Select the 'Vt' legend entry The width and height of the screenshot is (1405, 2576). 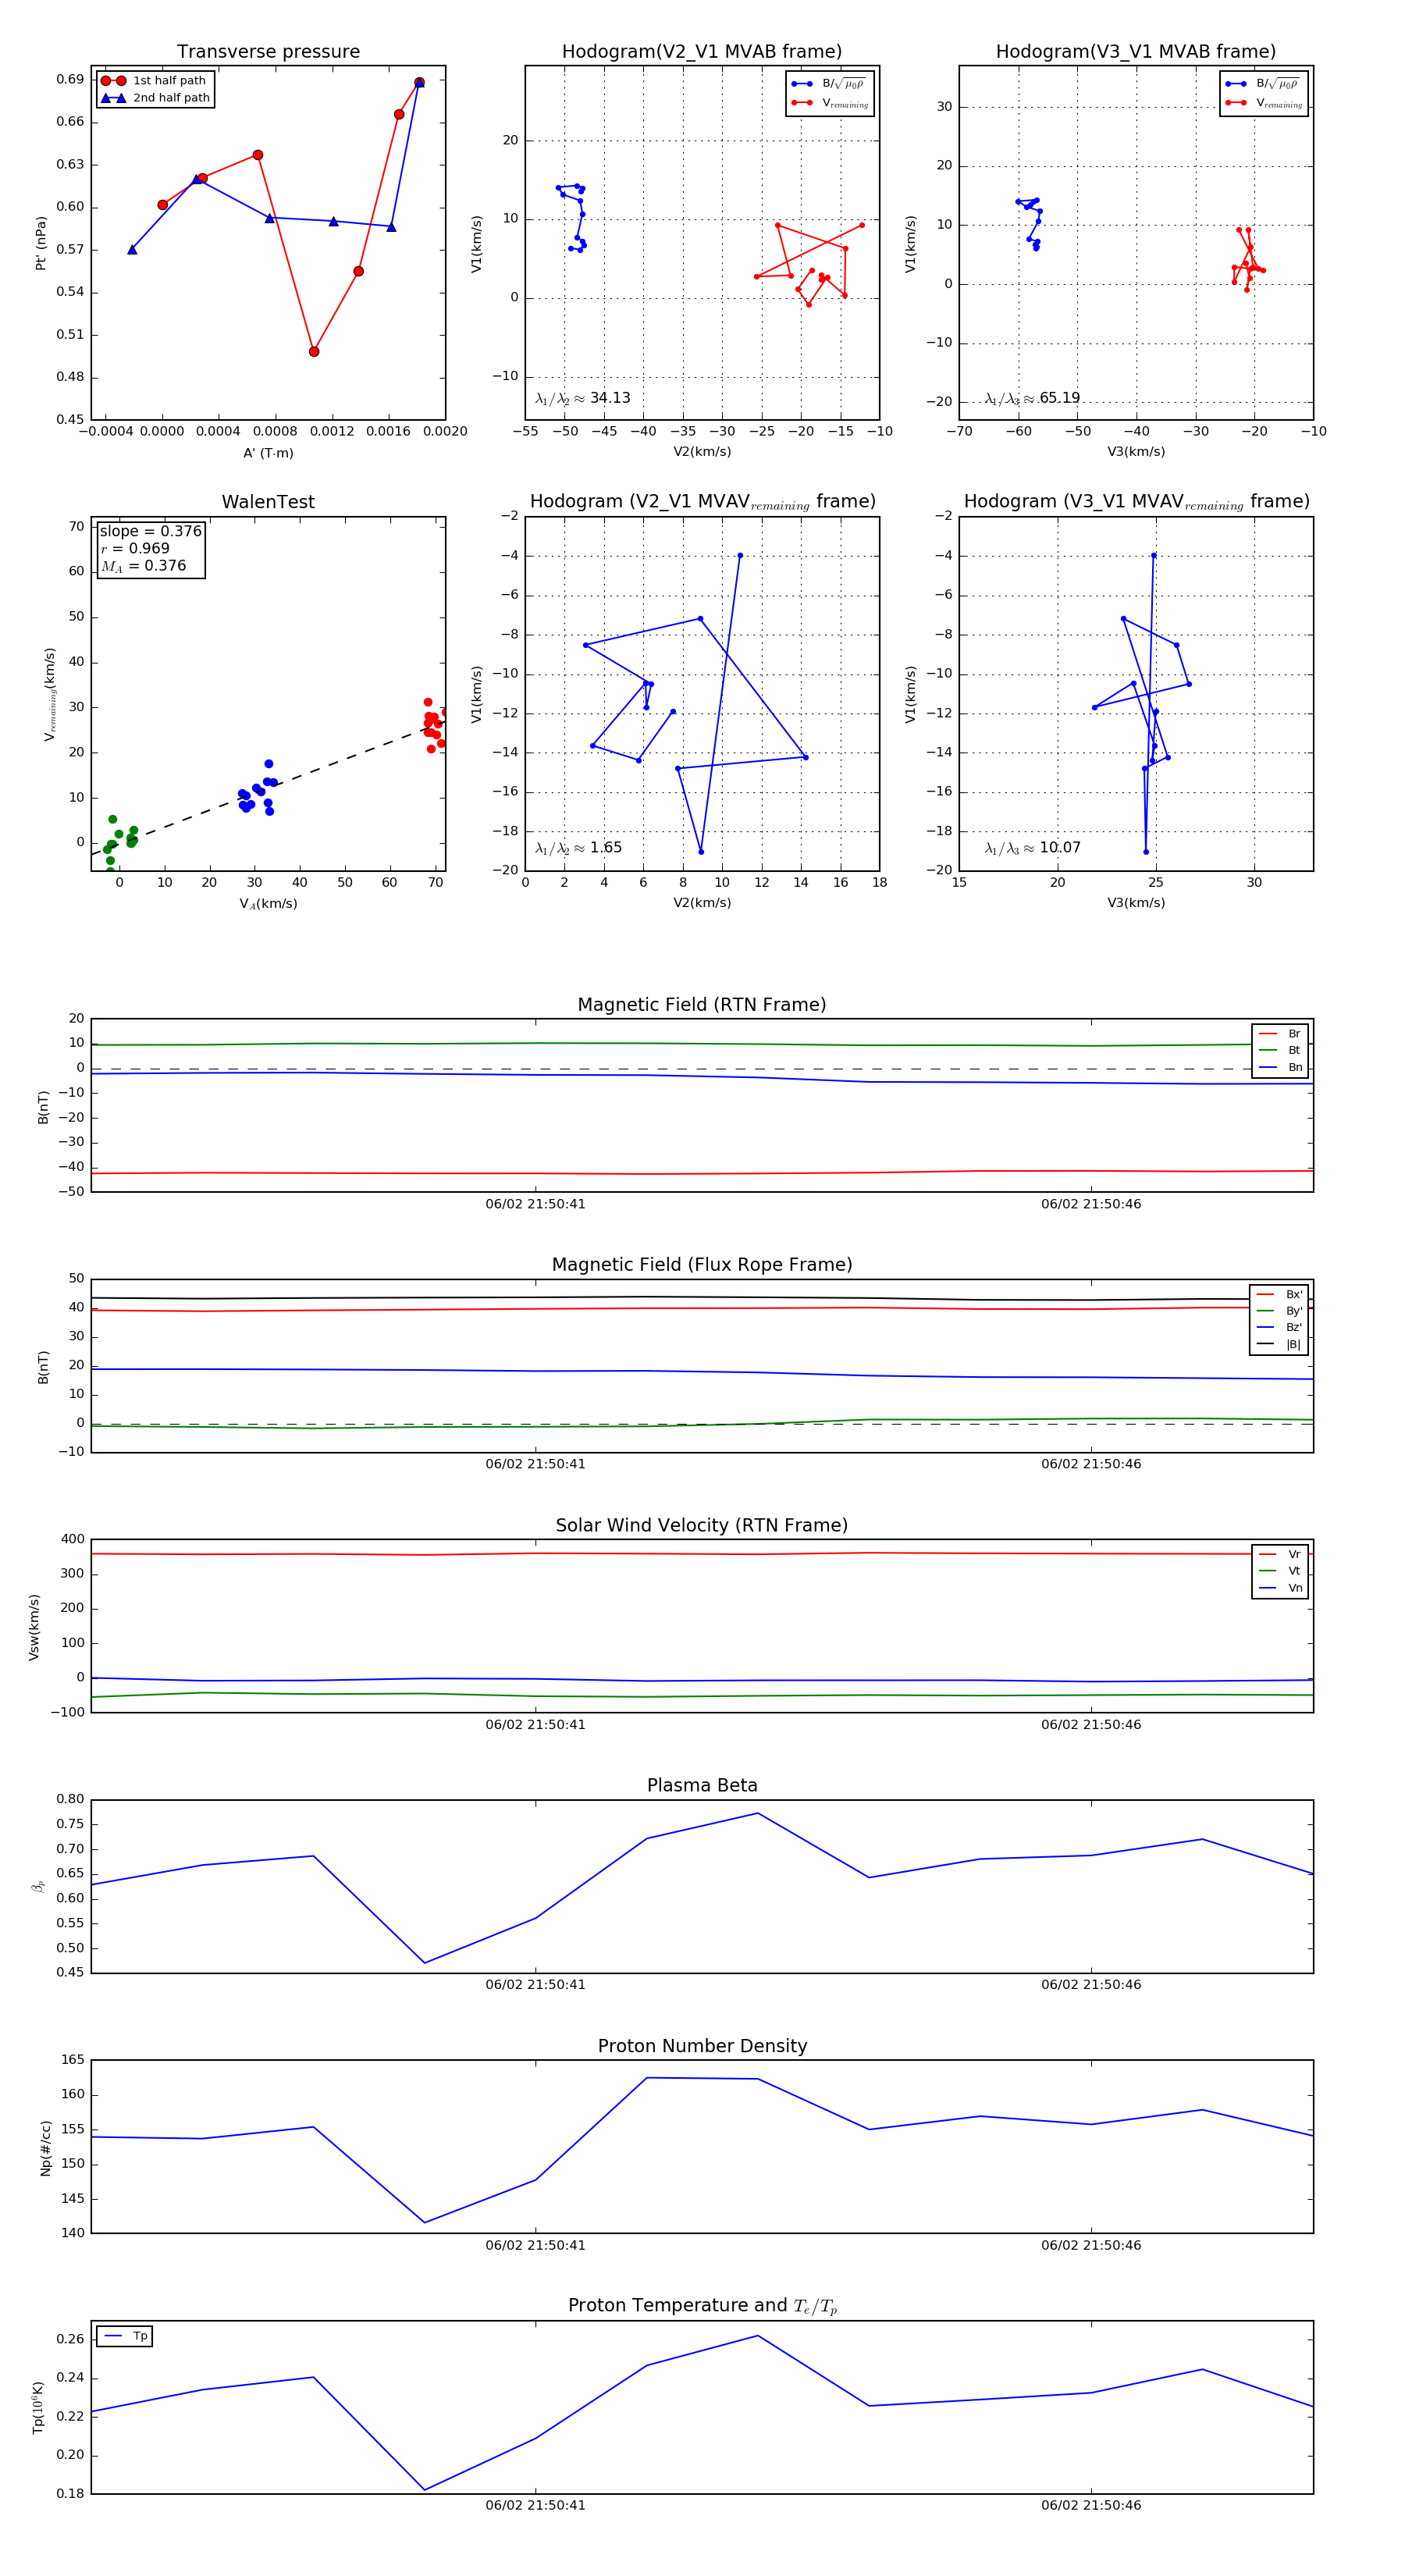coord(1281,1571)
